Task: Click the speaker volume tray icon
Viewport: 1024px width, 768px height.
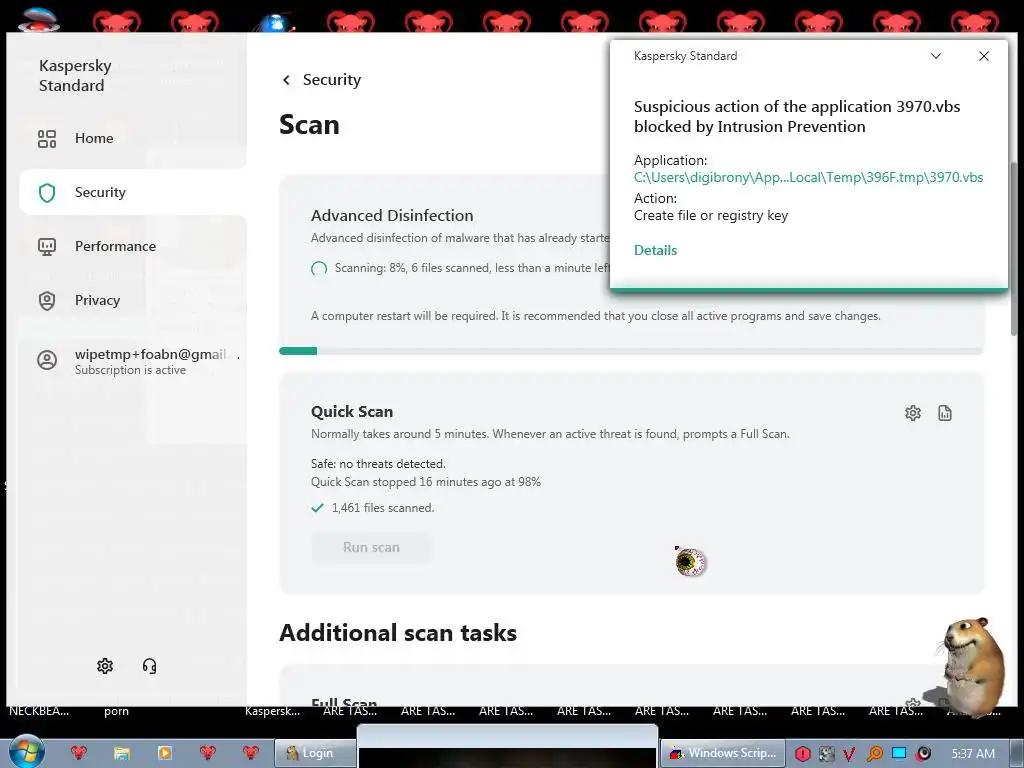Action: 923,754
